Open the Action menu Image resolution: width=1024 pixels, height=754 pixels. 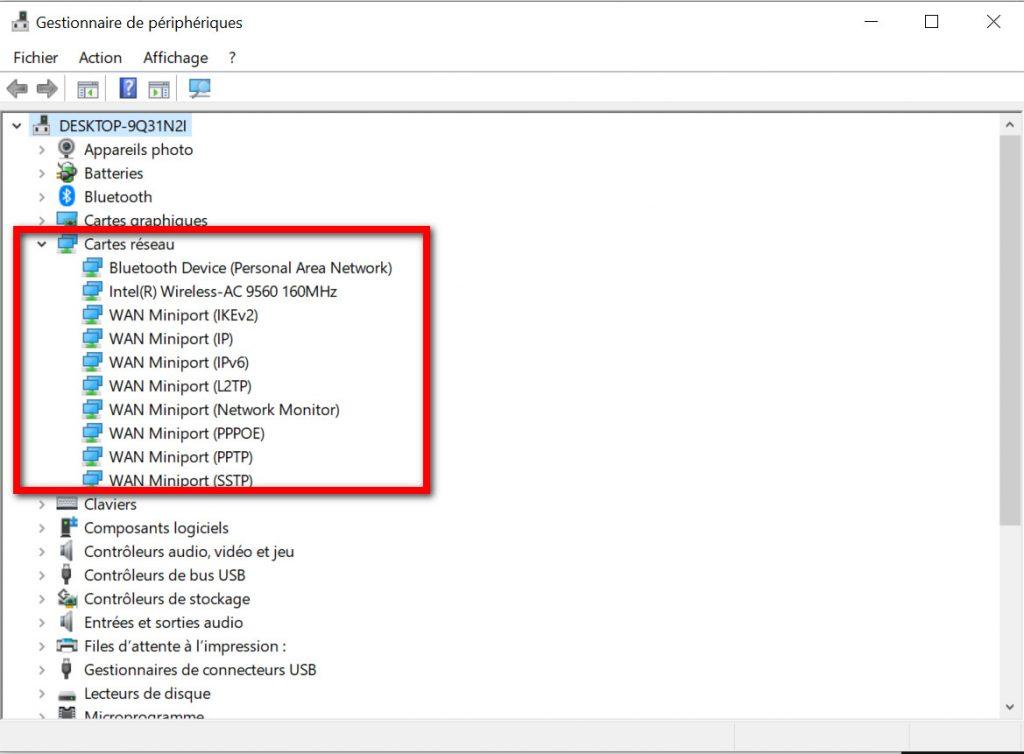(100, 58)
